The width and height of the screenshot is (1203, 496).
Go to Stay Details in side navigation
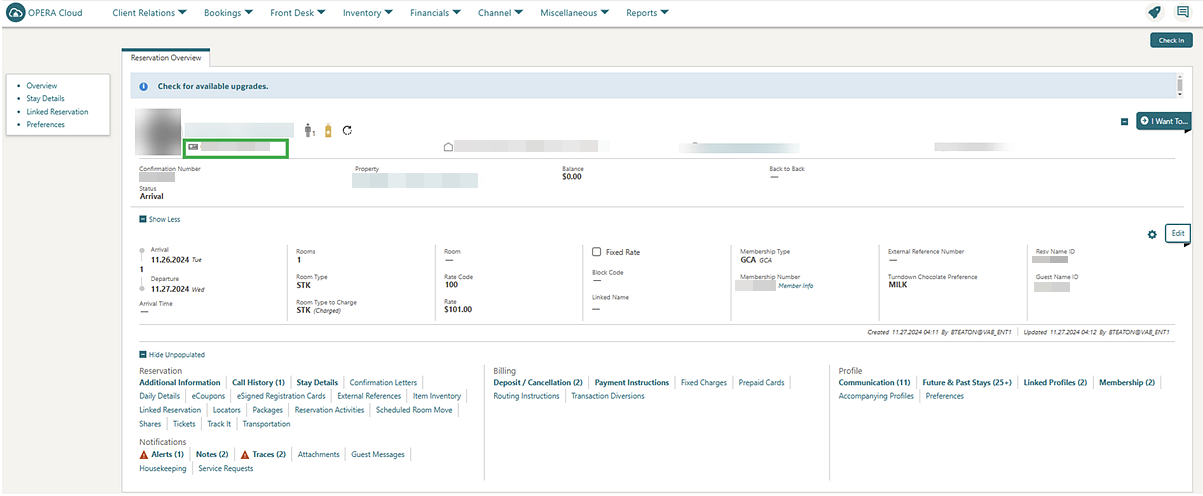46,99
